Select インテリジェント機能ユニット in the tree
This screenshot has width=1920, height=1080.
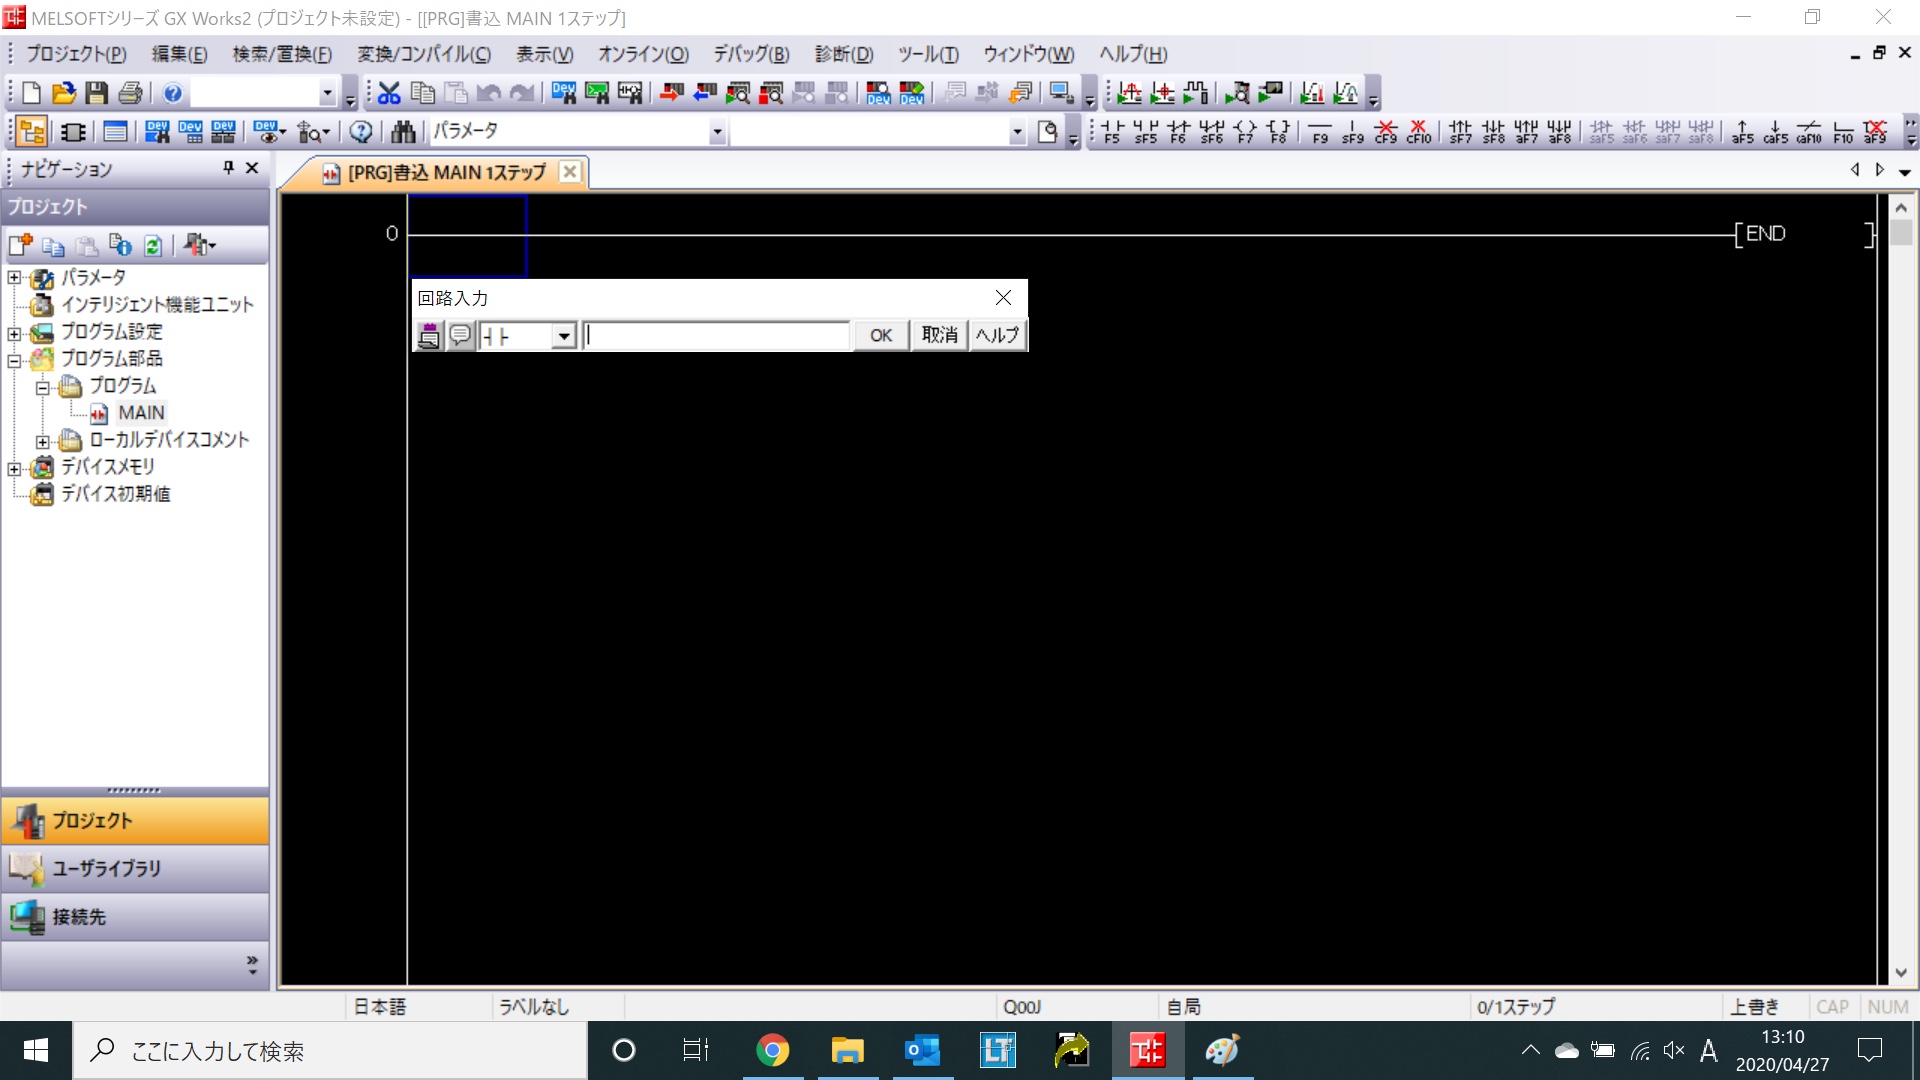tap(157, 305)
